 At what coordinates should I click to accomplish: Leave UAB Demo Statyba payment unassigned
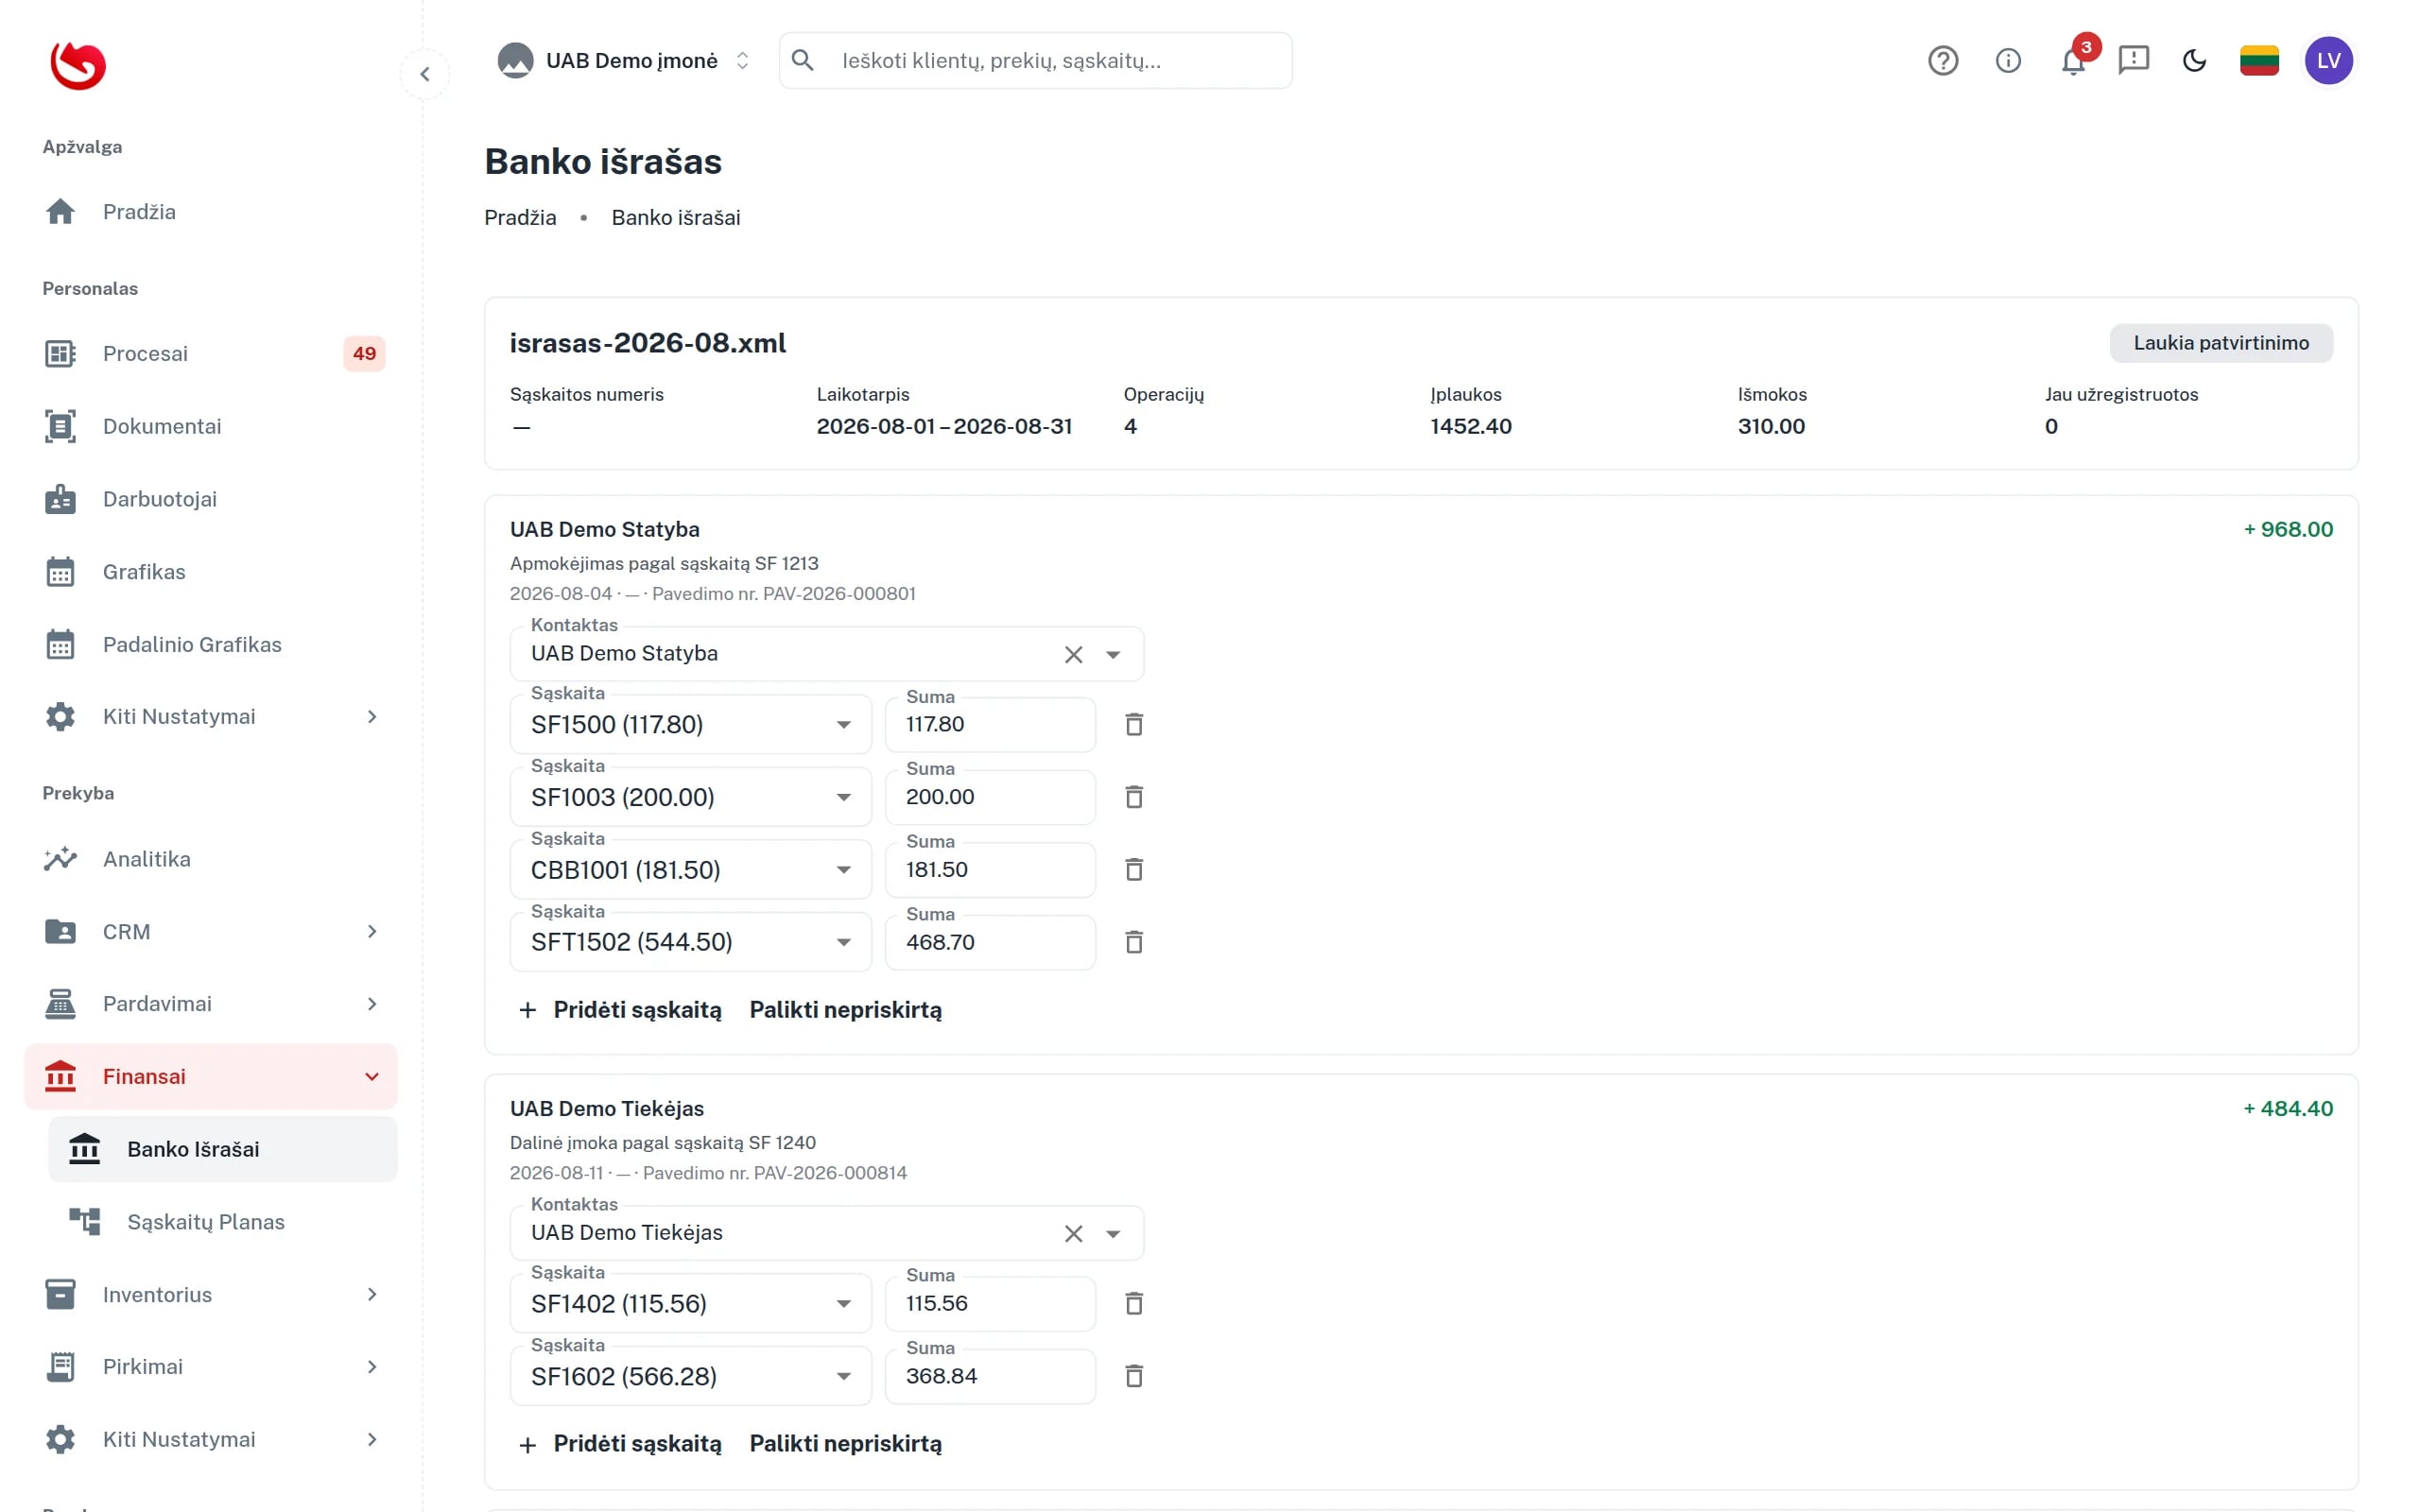coord(846,1010)
